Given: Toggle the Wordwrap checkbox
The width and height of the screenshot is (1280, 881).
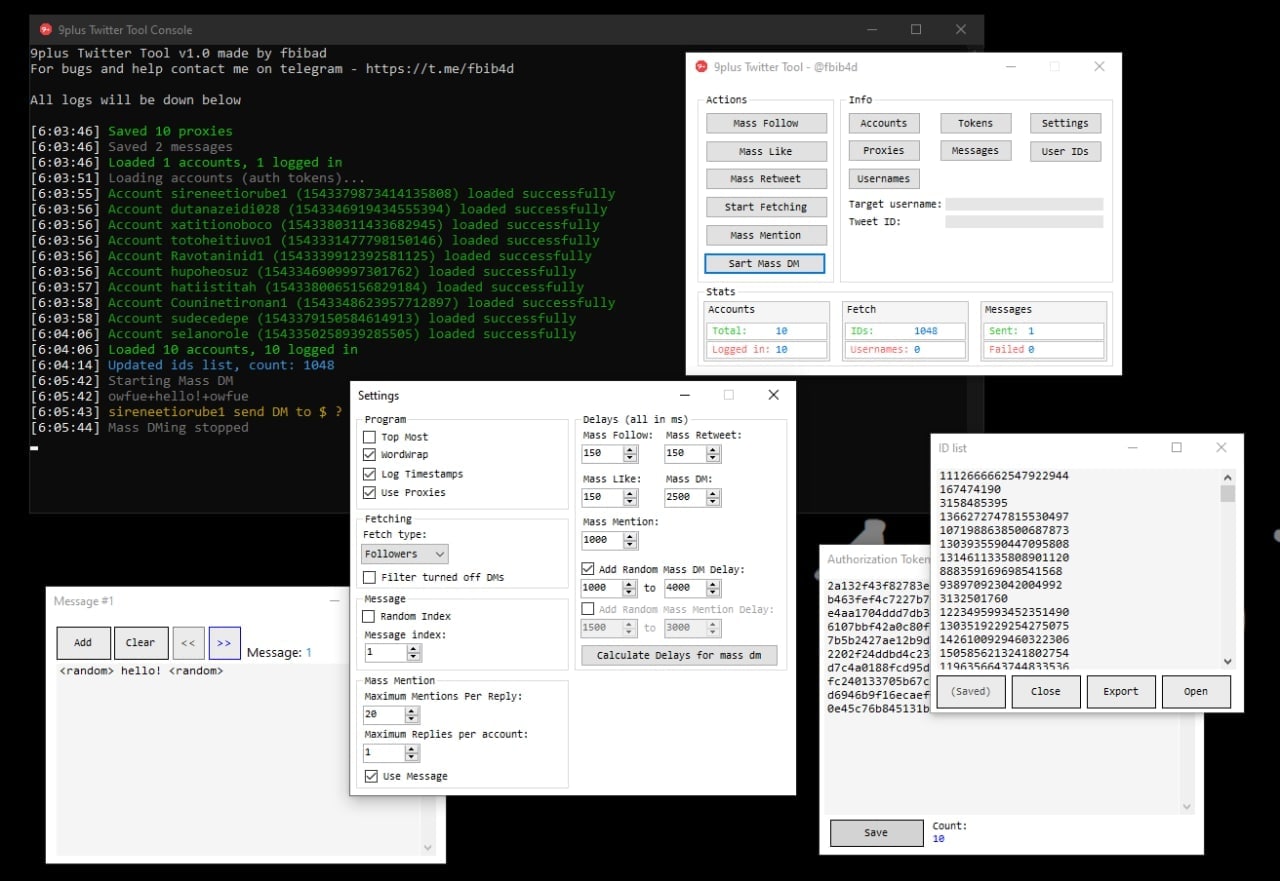Looking at the screenshot, I should click(x=370, y=455).
